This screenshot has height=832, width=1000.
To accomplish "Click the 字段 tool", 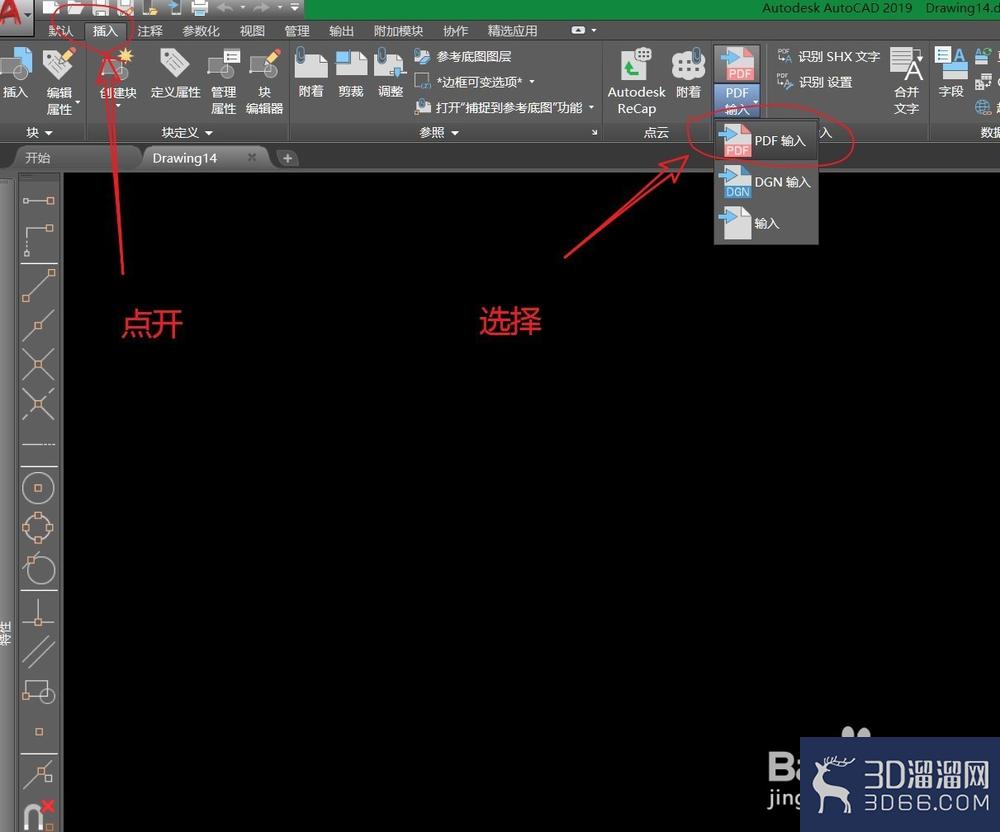I will click(x=950, y=73).
